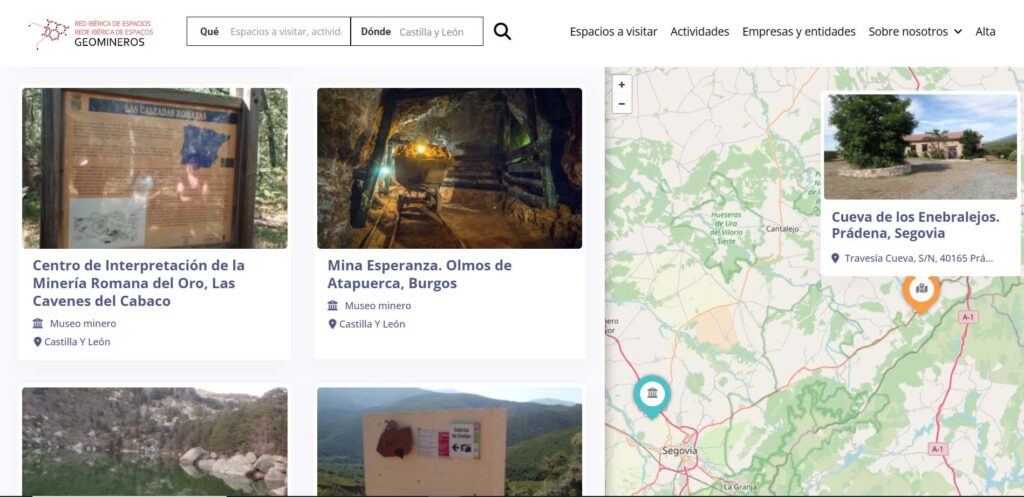
Task: Zoom in on the map
Action: (622, 85)
